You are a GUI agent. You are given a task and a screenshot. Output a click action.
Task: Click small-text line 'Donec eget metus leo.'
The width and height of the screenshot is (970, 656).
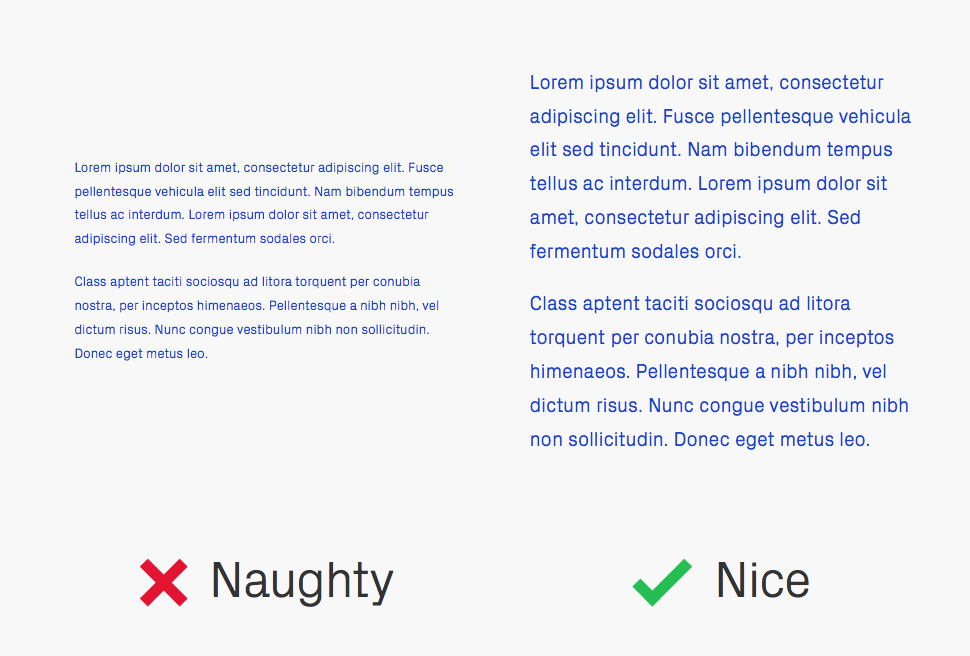point(141,354)
